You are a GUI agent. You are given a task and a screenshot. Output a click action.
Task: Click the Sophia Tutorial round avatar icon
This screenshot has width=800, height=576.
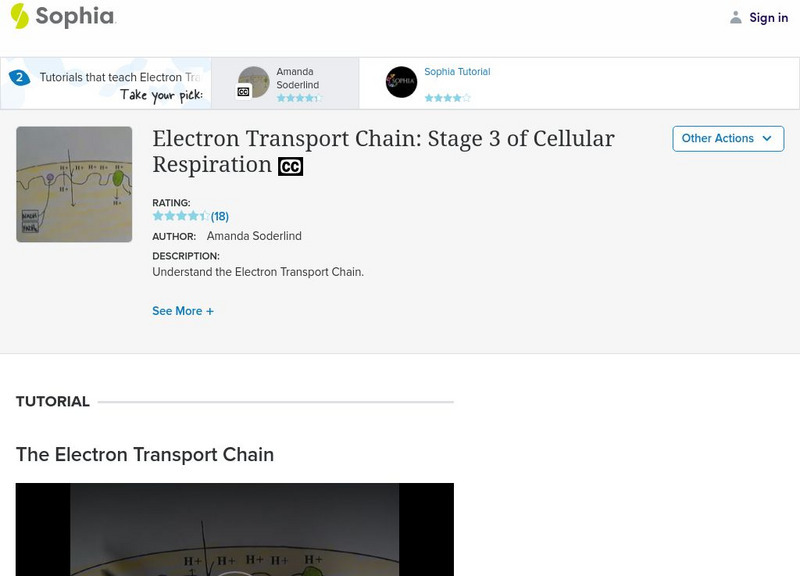click(x=401, y=82)
